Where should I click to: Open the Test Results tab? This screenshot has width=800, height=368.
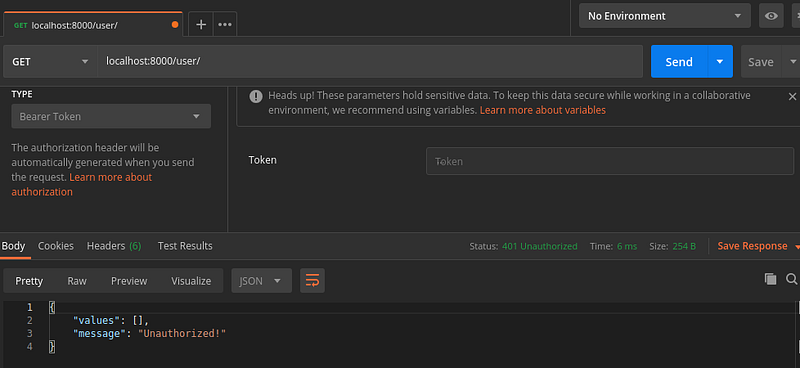(x=185, y=246)
